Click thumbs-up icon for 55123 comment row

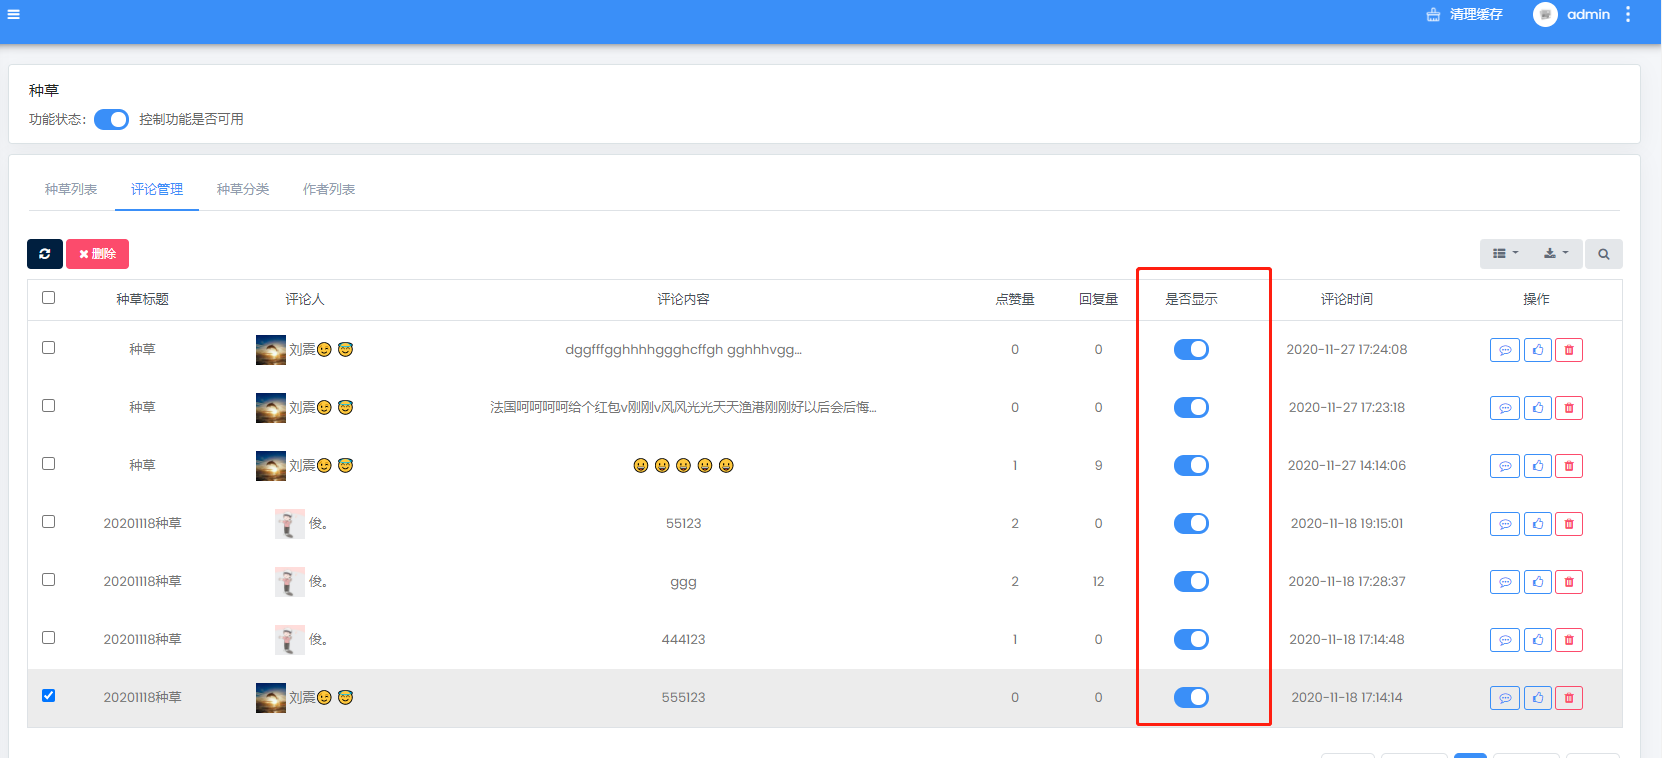1537,524
